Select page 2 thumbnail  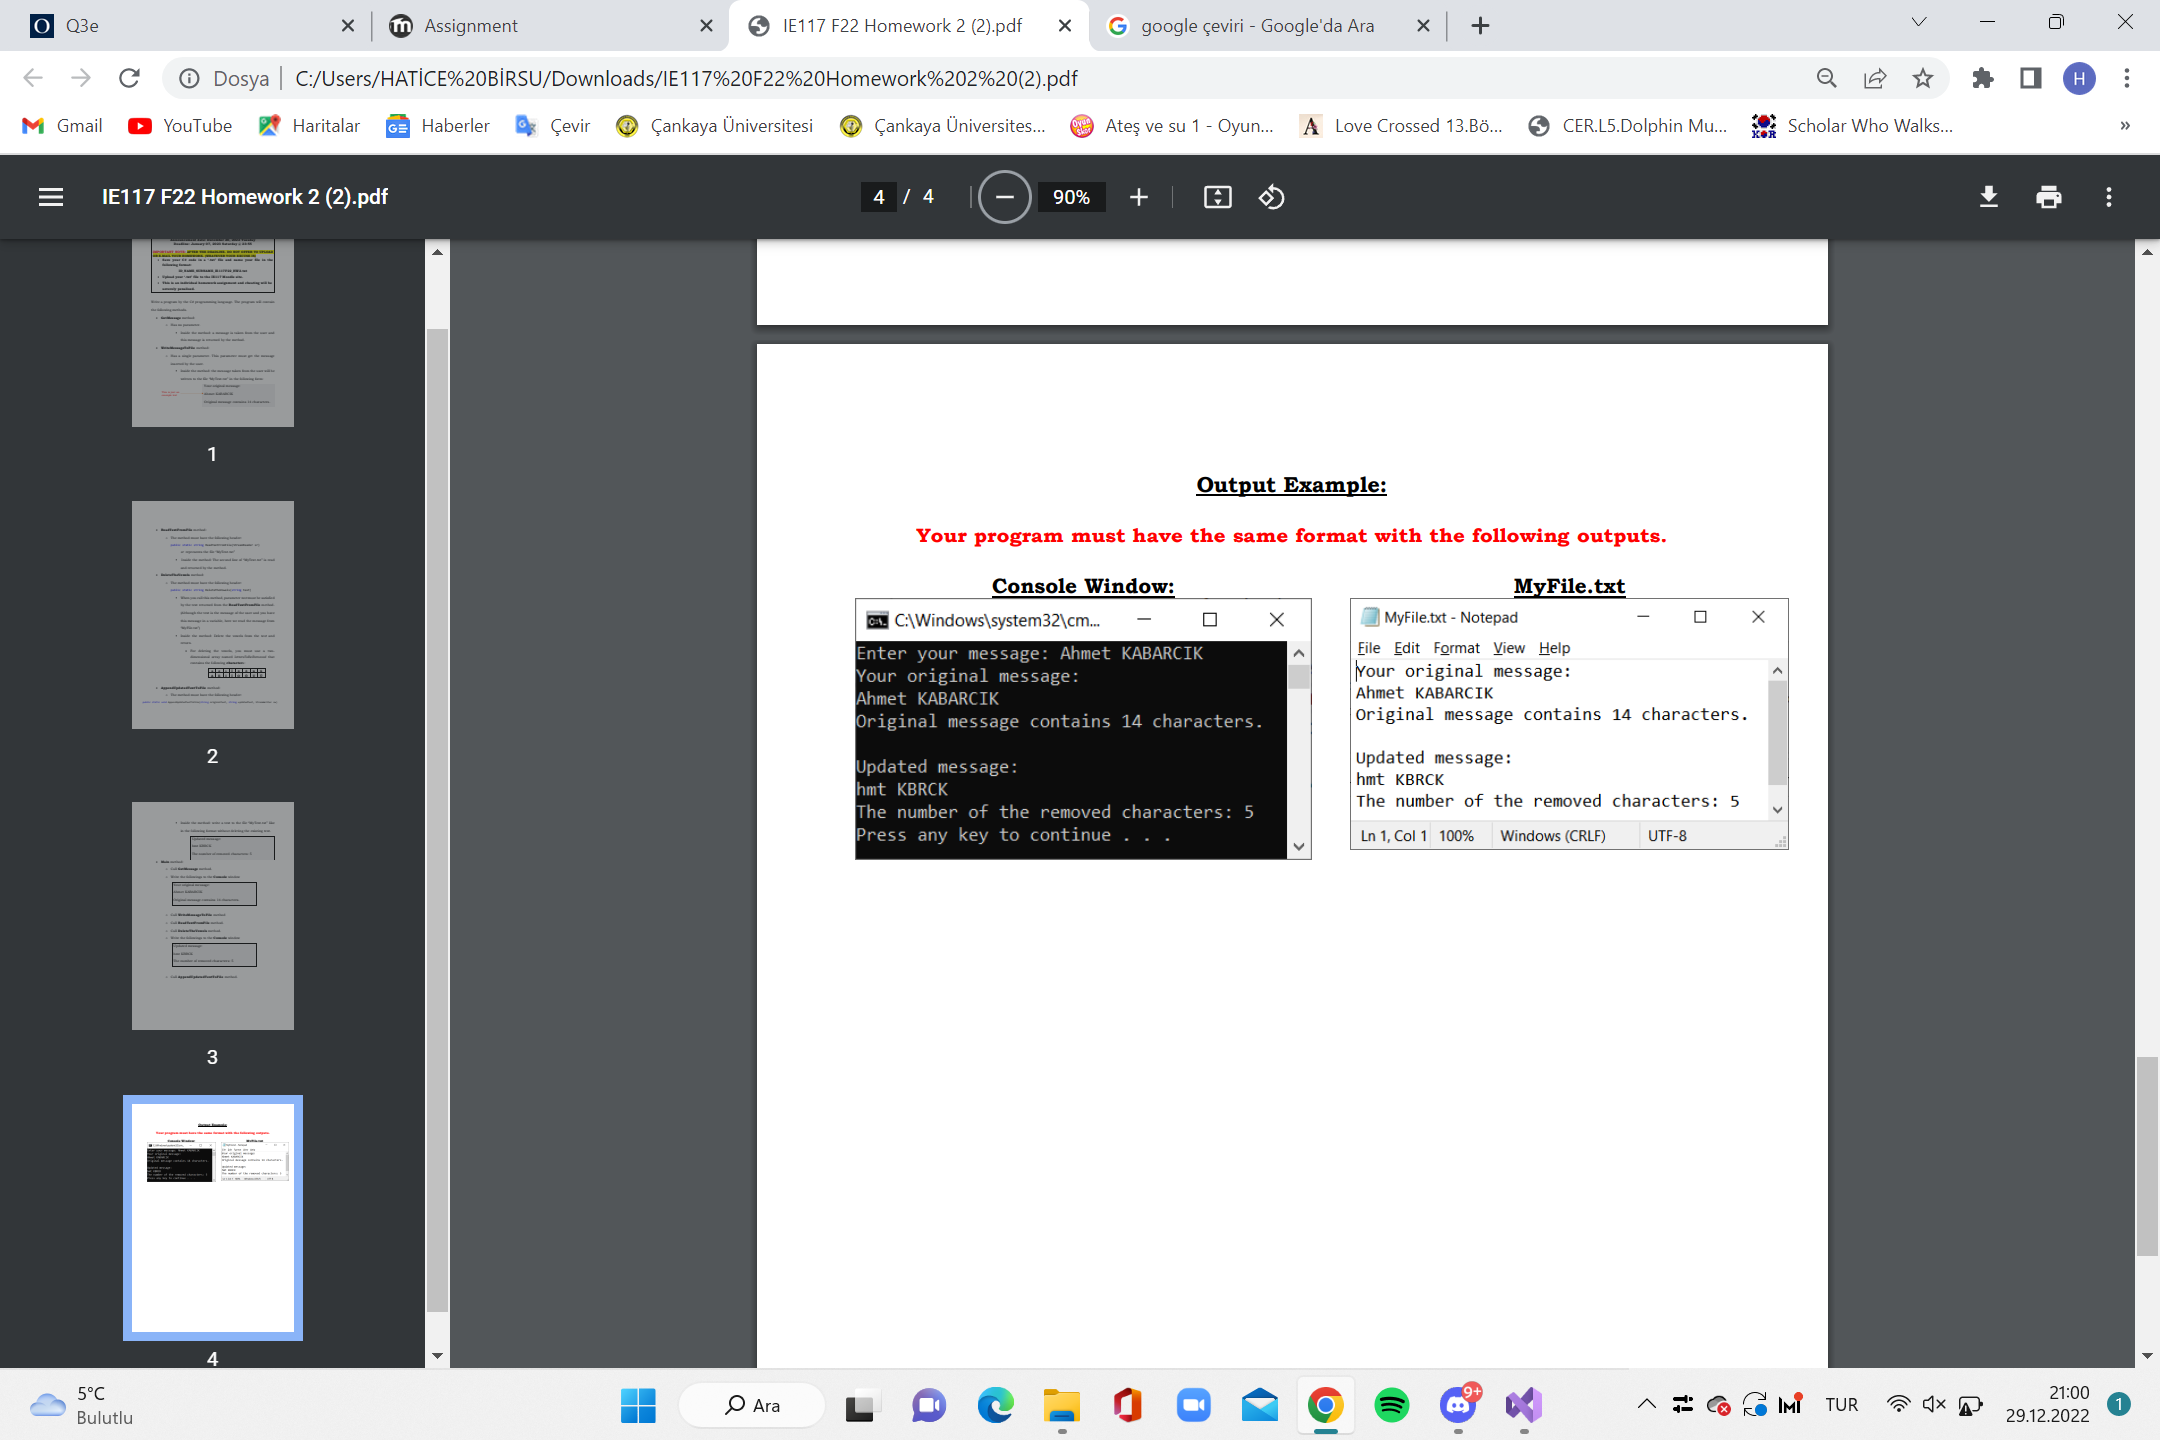pos(212,614)
